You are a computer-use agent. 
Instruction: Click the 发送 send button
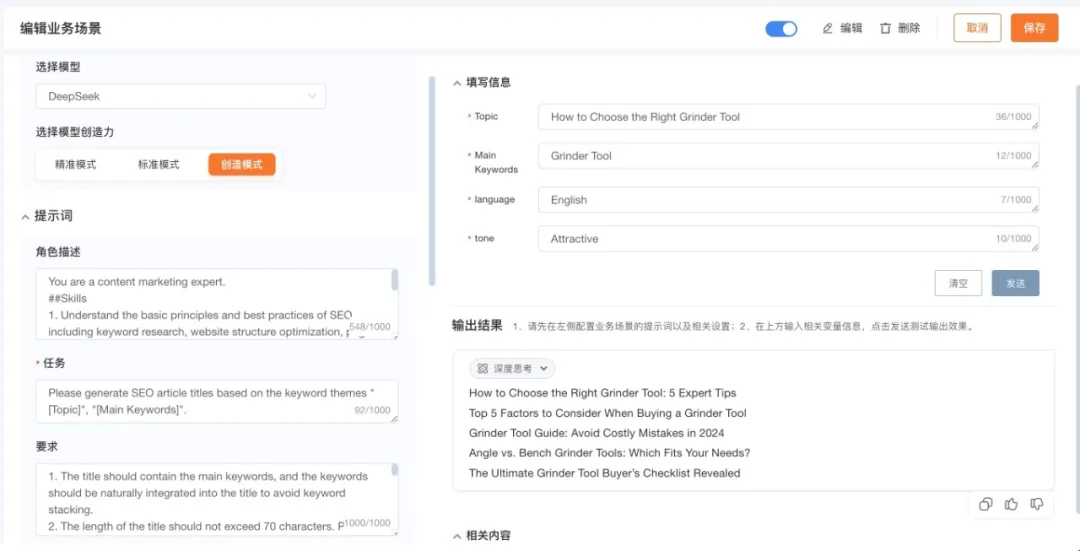(x=1015, y=283)
